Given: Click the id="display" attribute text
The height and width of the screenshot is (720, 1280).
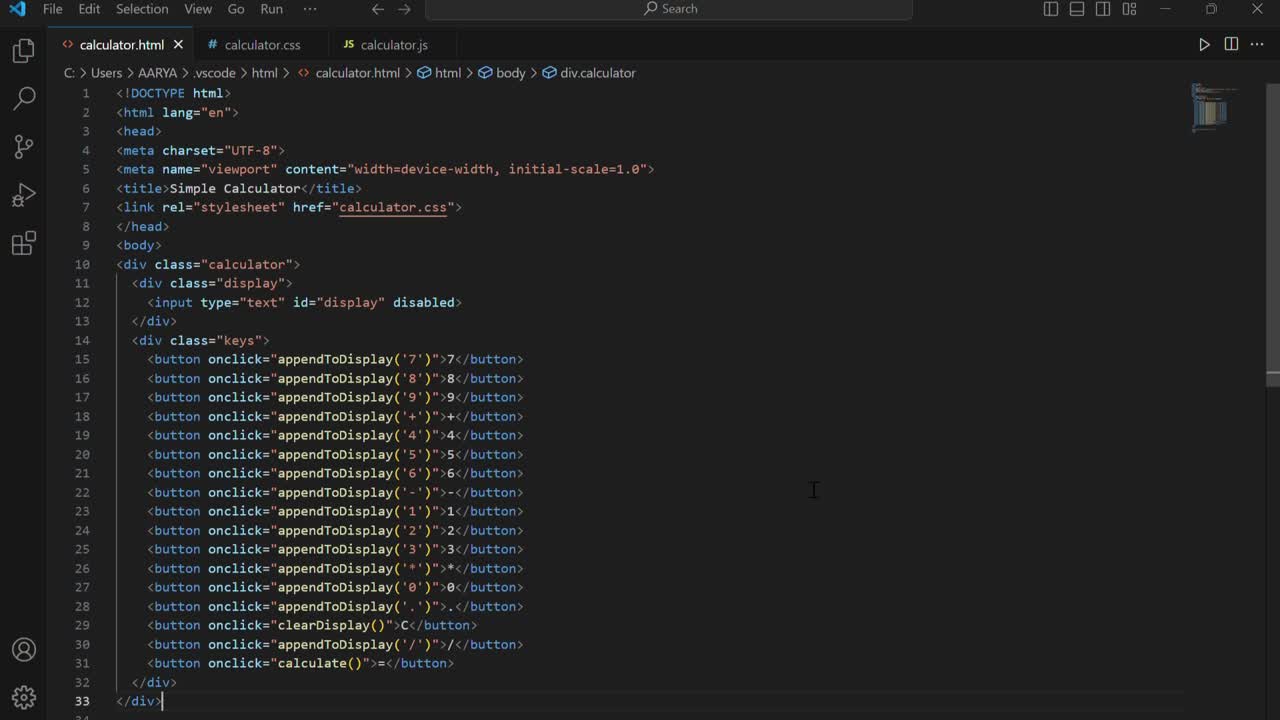Looking at the screenshot, I should (x=339, y=302).
